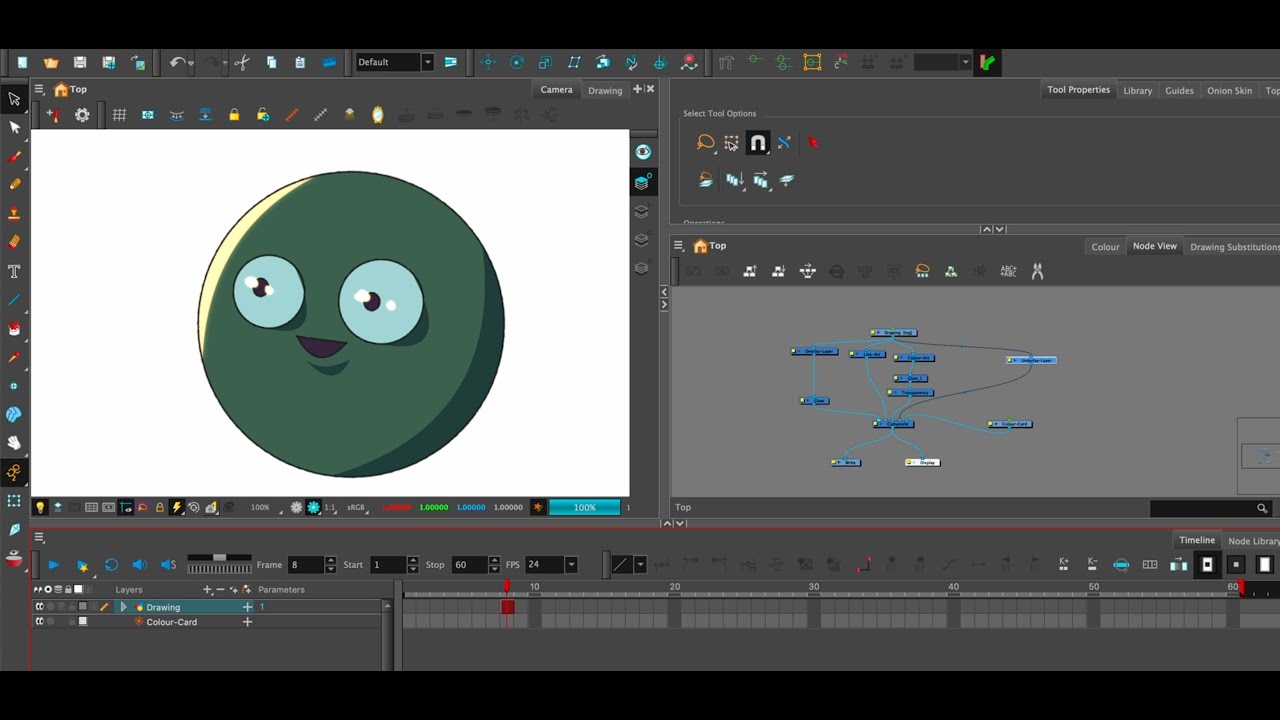Click the New scene icon in top toolbar

[x=22, y=62]
